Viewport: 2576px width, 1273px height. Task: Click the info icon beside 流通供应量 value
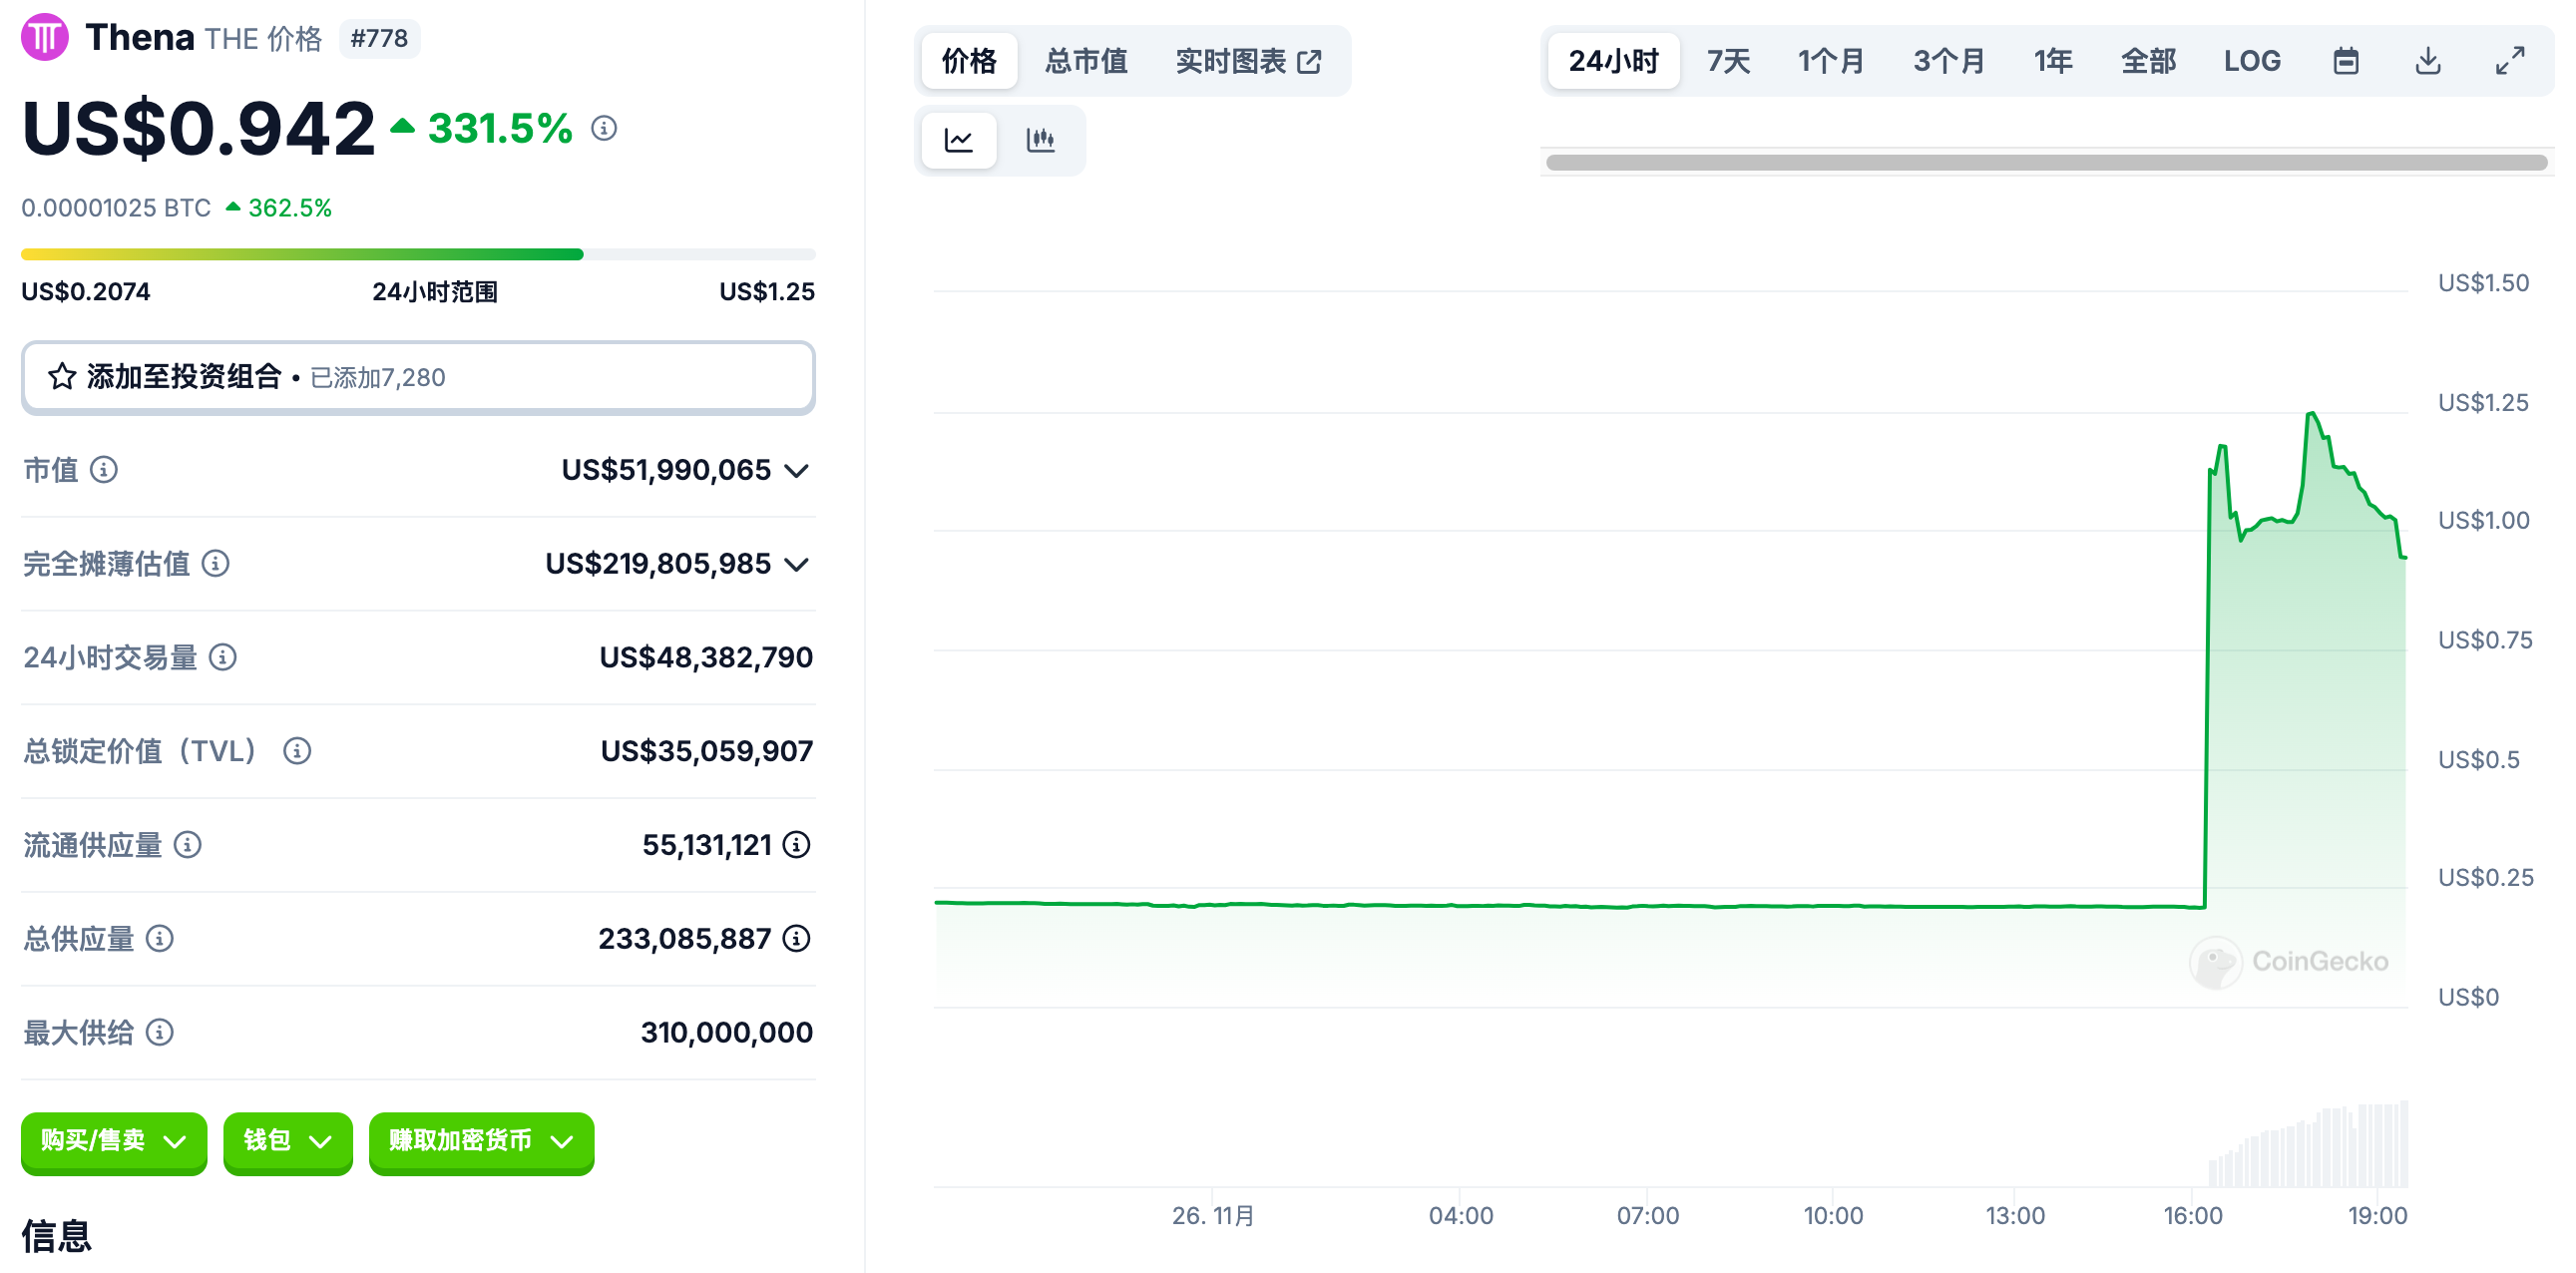(x=796, y=845)
